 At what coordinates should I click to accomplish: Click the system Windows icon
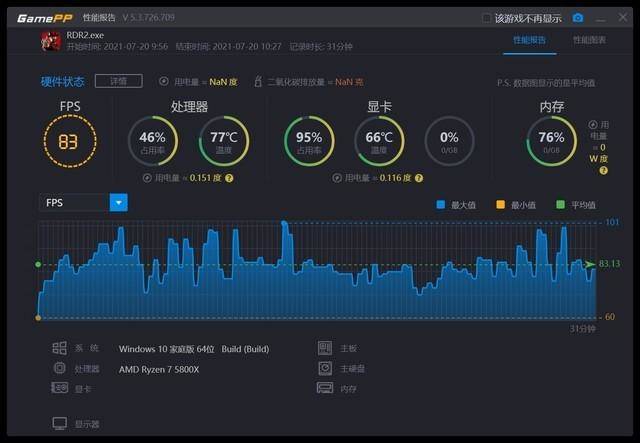pos(60,348)
